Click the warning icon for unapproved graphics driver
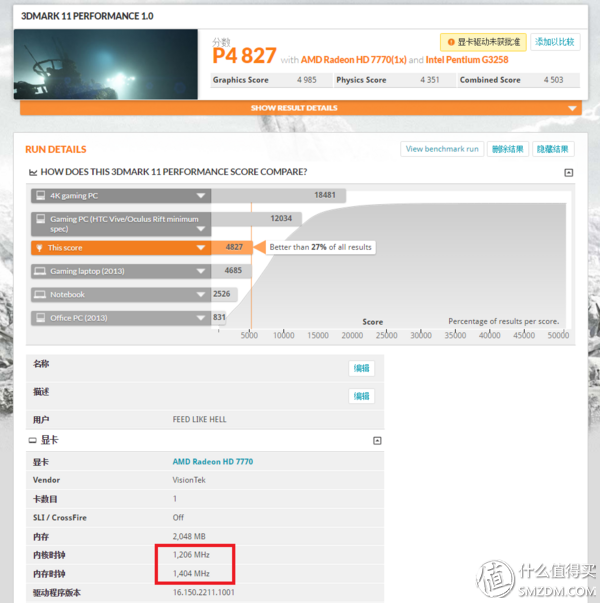600x603 pixels. coord(449,42)
